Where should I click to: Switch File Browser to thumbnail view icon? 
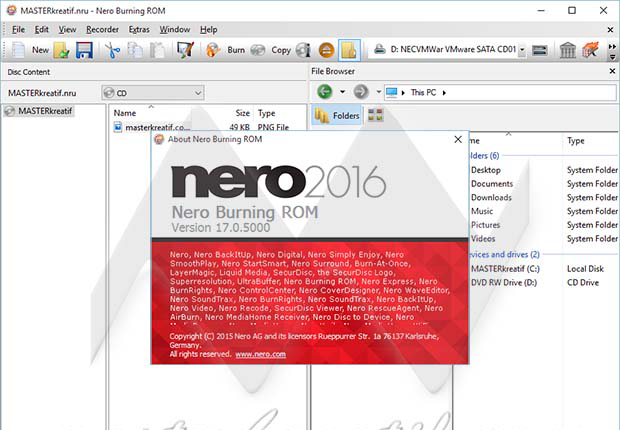(375, 115)
